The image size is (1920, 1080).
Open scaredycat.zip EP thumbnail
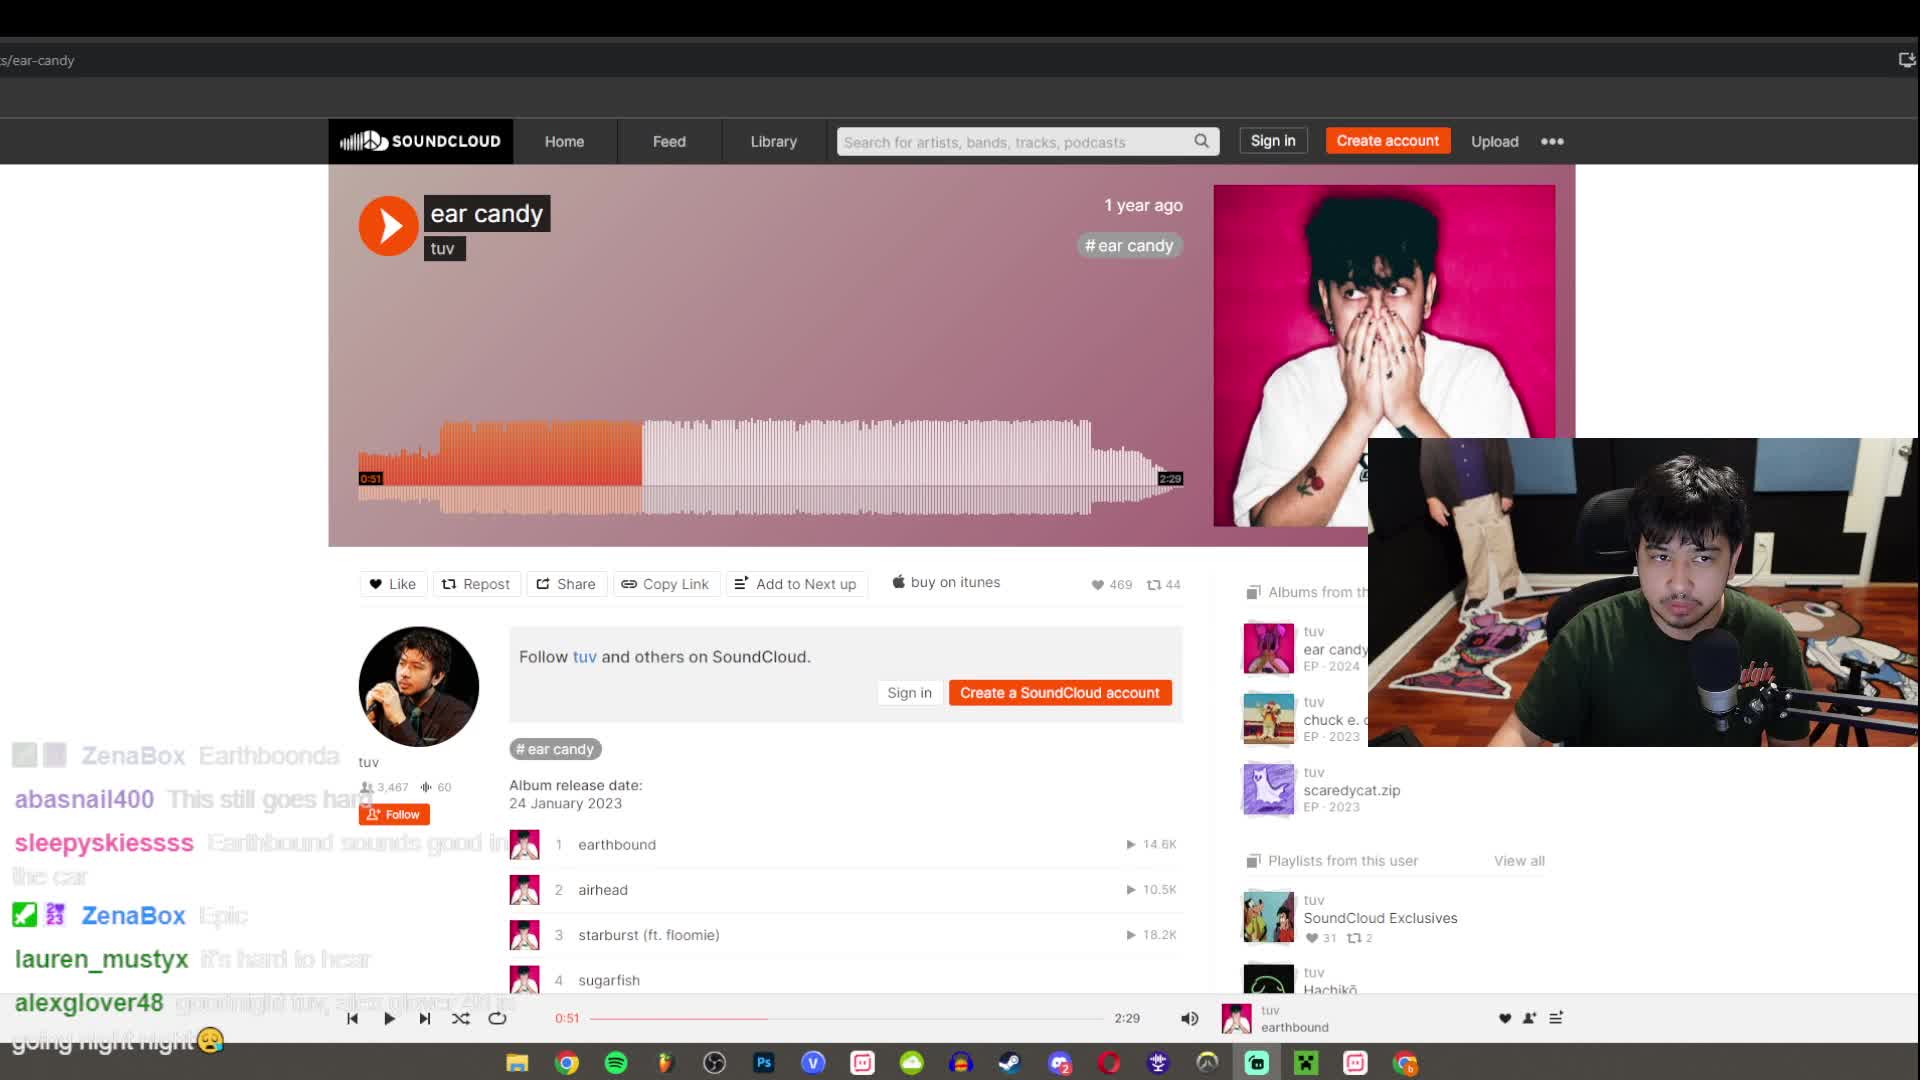click(x=1268, y=789)
